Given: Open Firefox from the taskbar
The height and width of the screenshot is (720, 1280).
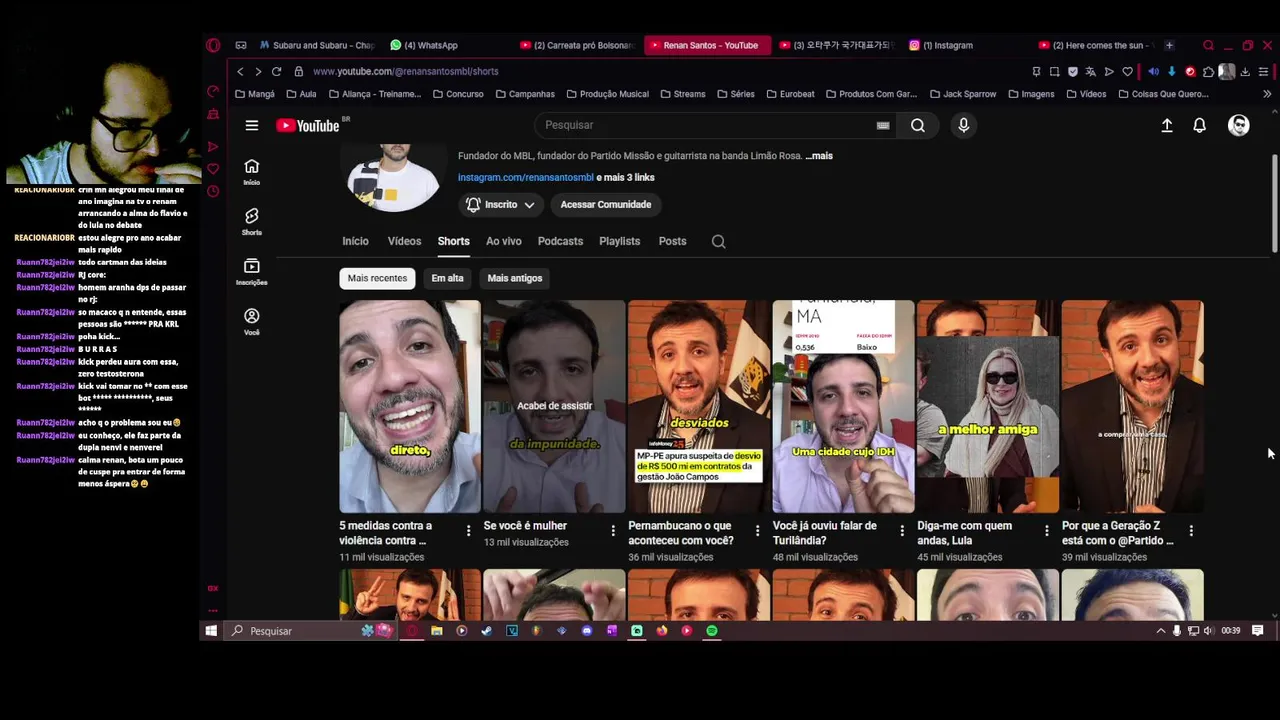Looking at the screenshot, I should point(662,631).
